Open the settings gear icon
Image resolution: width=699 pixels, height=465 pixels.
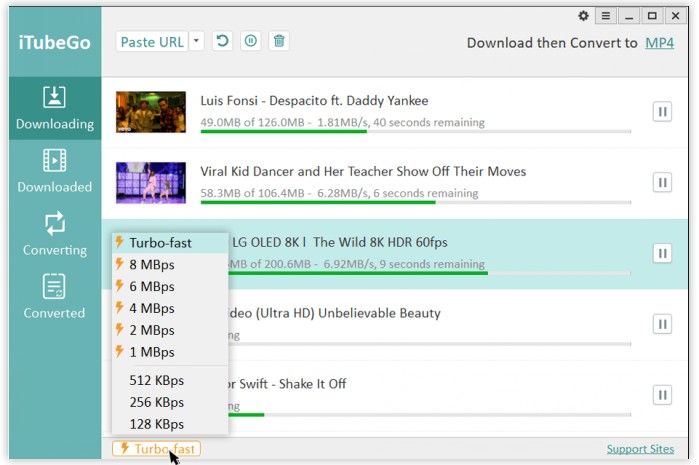pyautogui.click(x=583, y=16)
